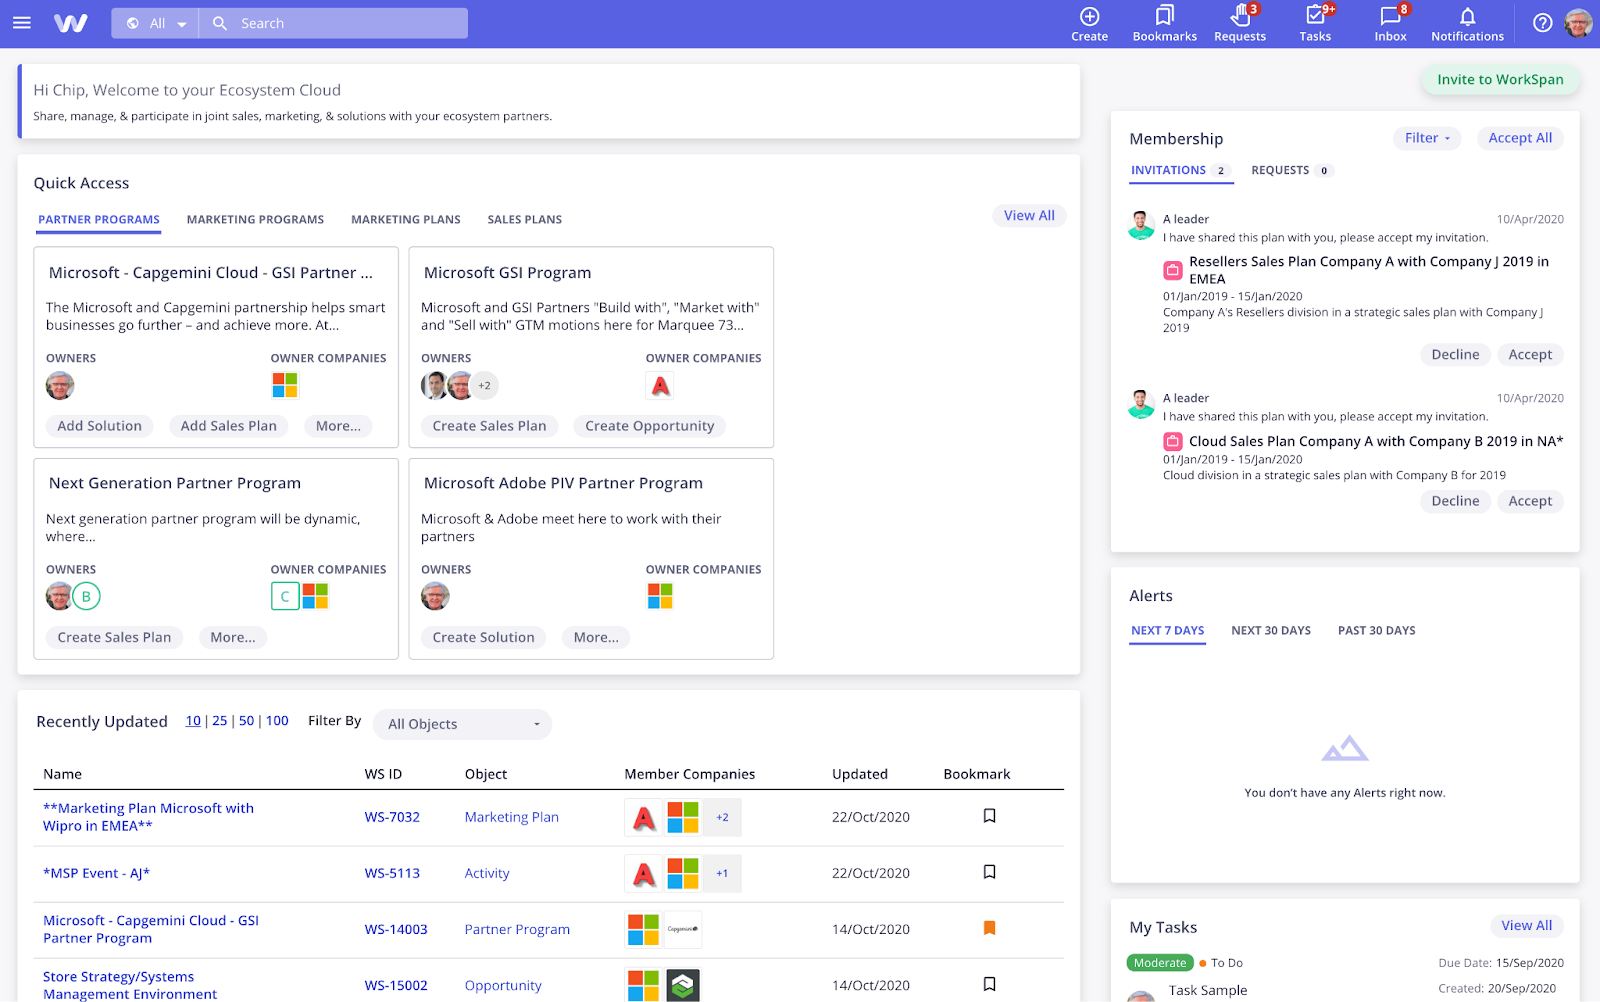The width and height of the screenshot is (1600, 1002).
Task: Show 100 recently updated items
Action: [x=277, y=721]
